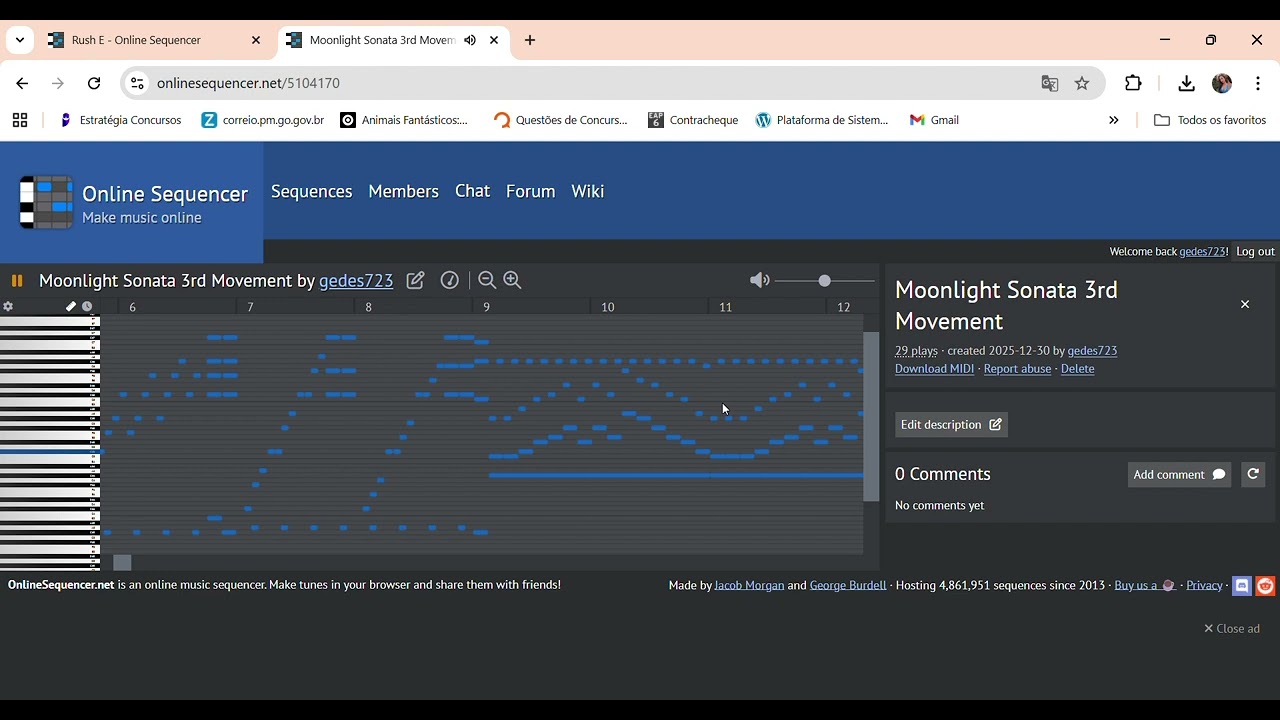Expand the tab search dropdown
1280x720 pixels.
(20, 41)
